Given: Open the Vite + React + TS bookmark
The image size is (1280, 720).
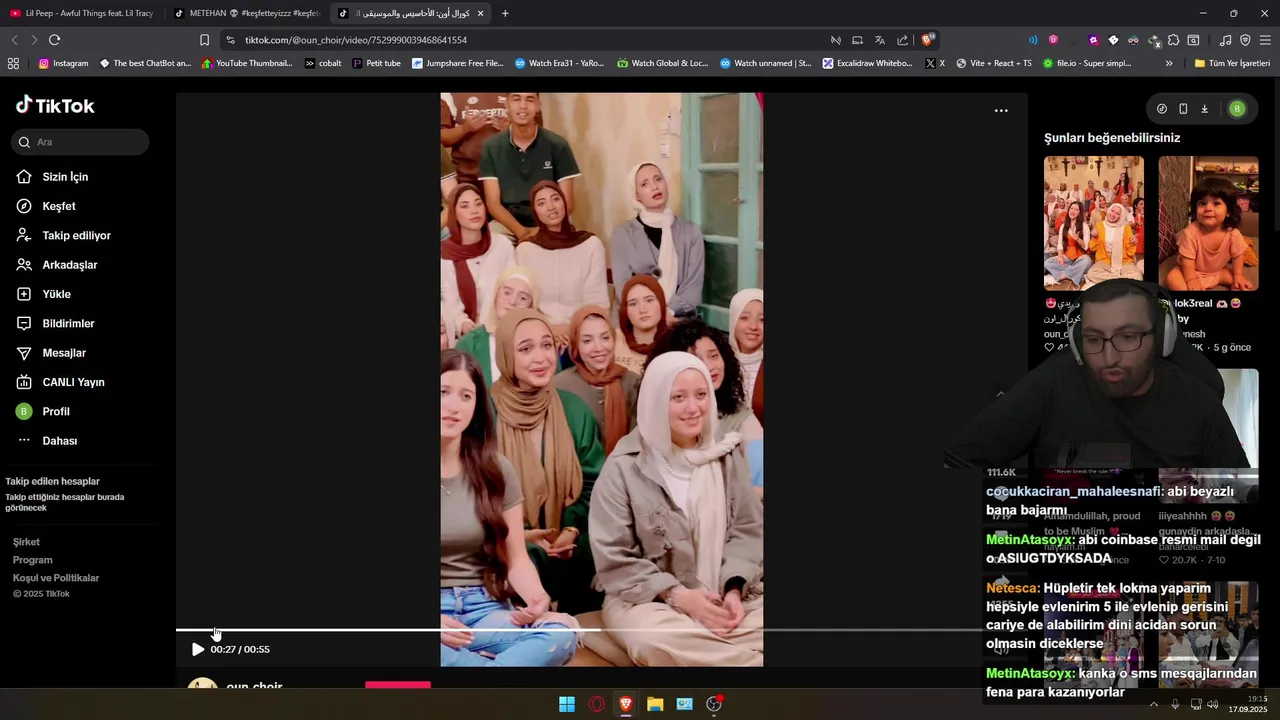Looking at the screenshot, I should click(x=994, y=63).
